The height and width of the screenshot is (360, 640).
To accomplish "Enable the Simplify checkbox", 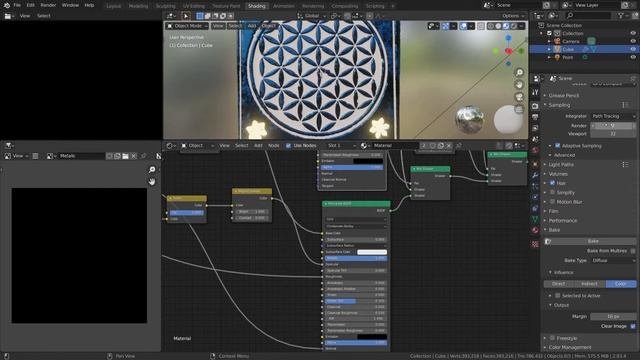I will pos(552,192).
